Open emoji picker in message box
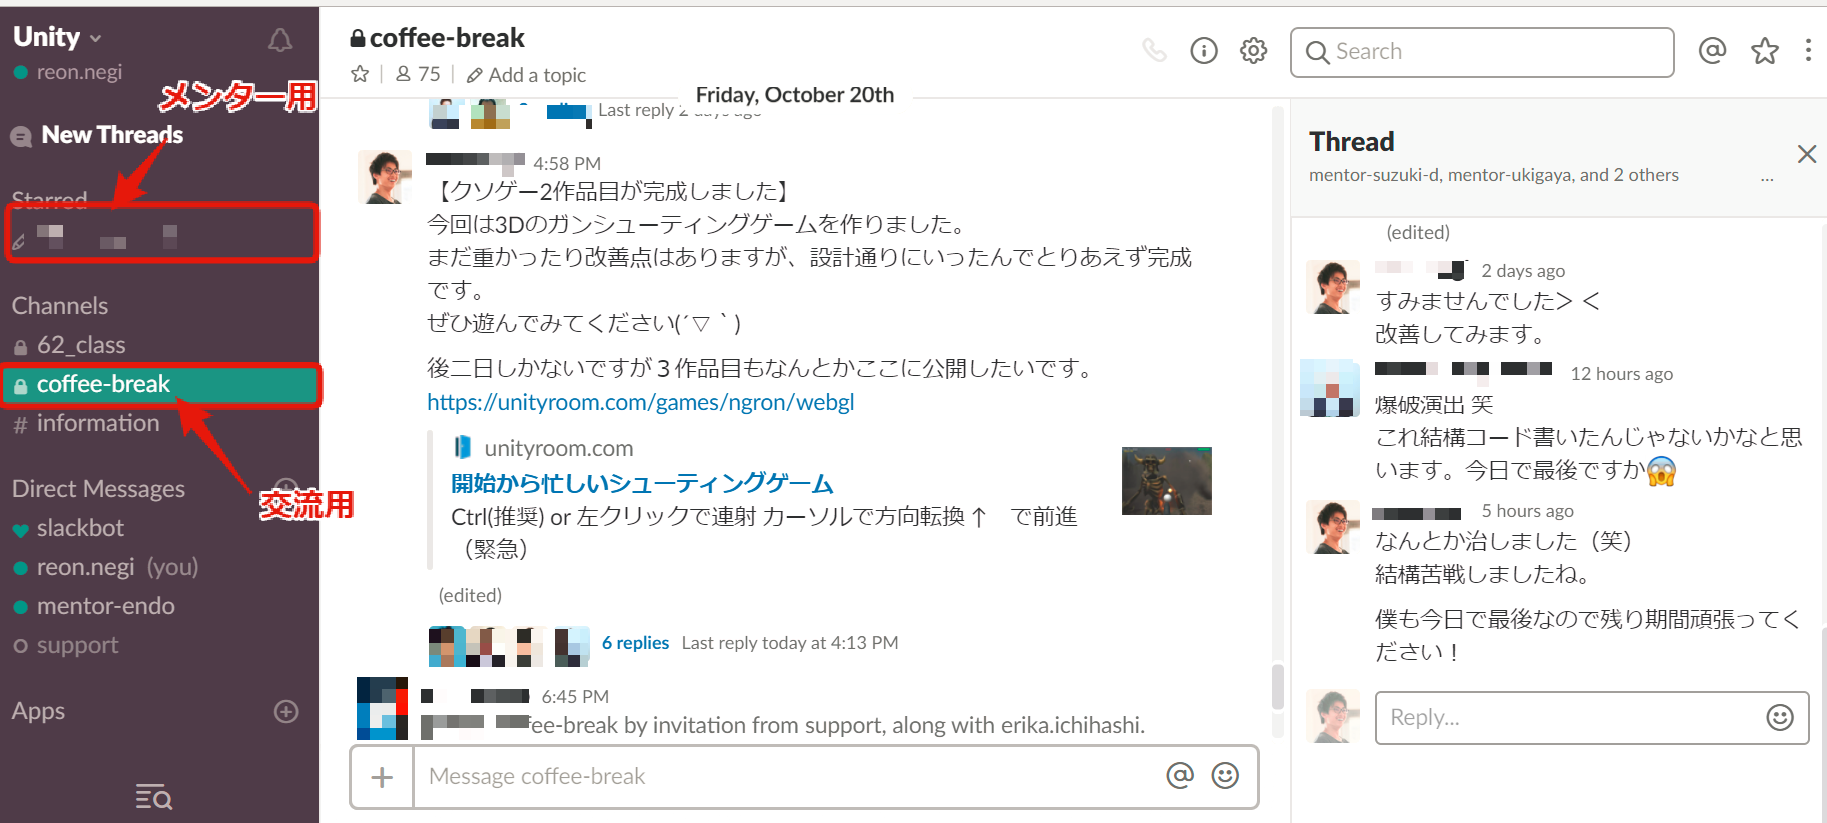 [x=1225, y=775]
